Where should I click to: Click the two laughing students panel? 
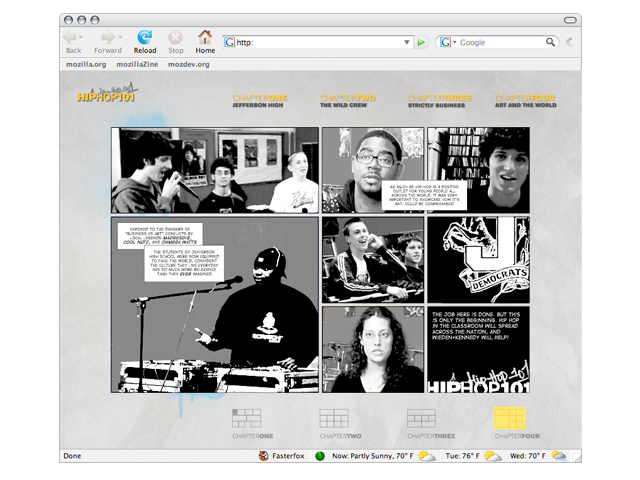(x=373, y=260)
